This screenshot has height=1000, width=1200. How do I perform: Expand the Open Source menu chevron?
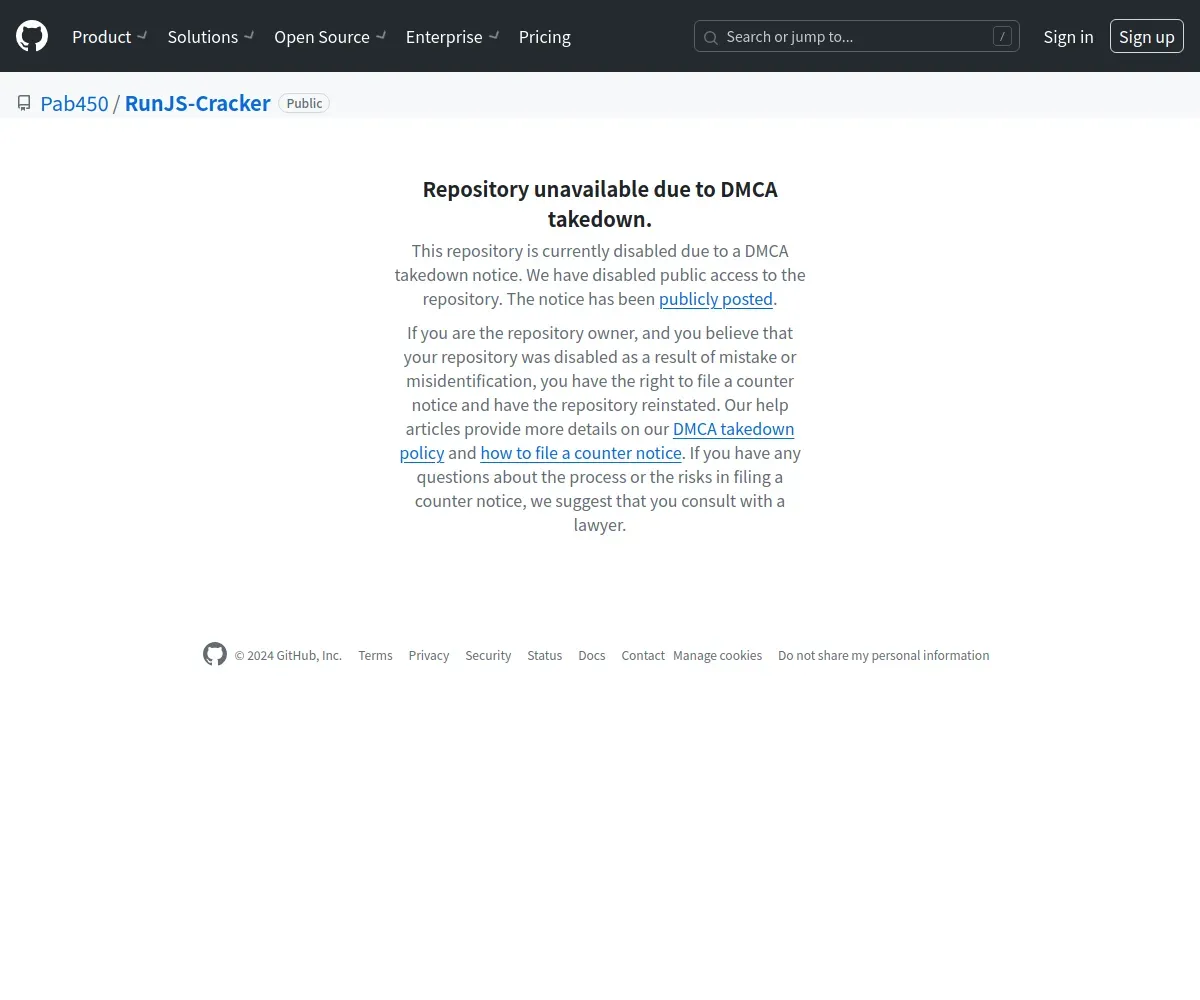click(x=381, y=36)
